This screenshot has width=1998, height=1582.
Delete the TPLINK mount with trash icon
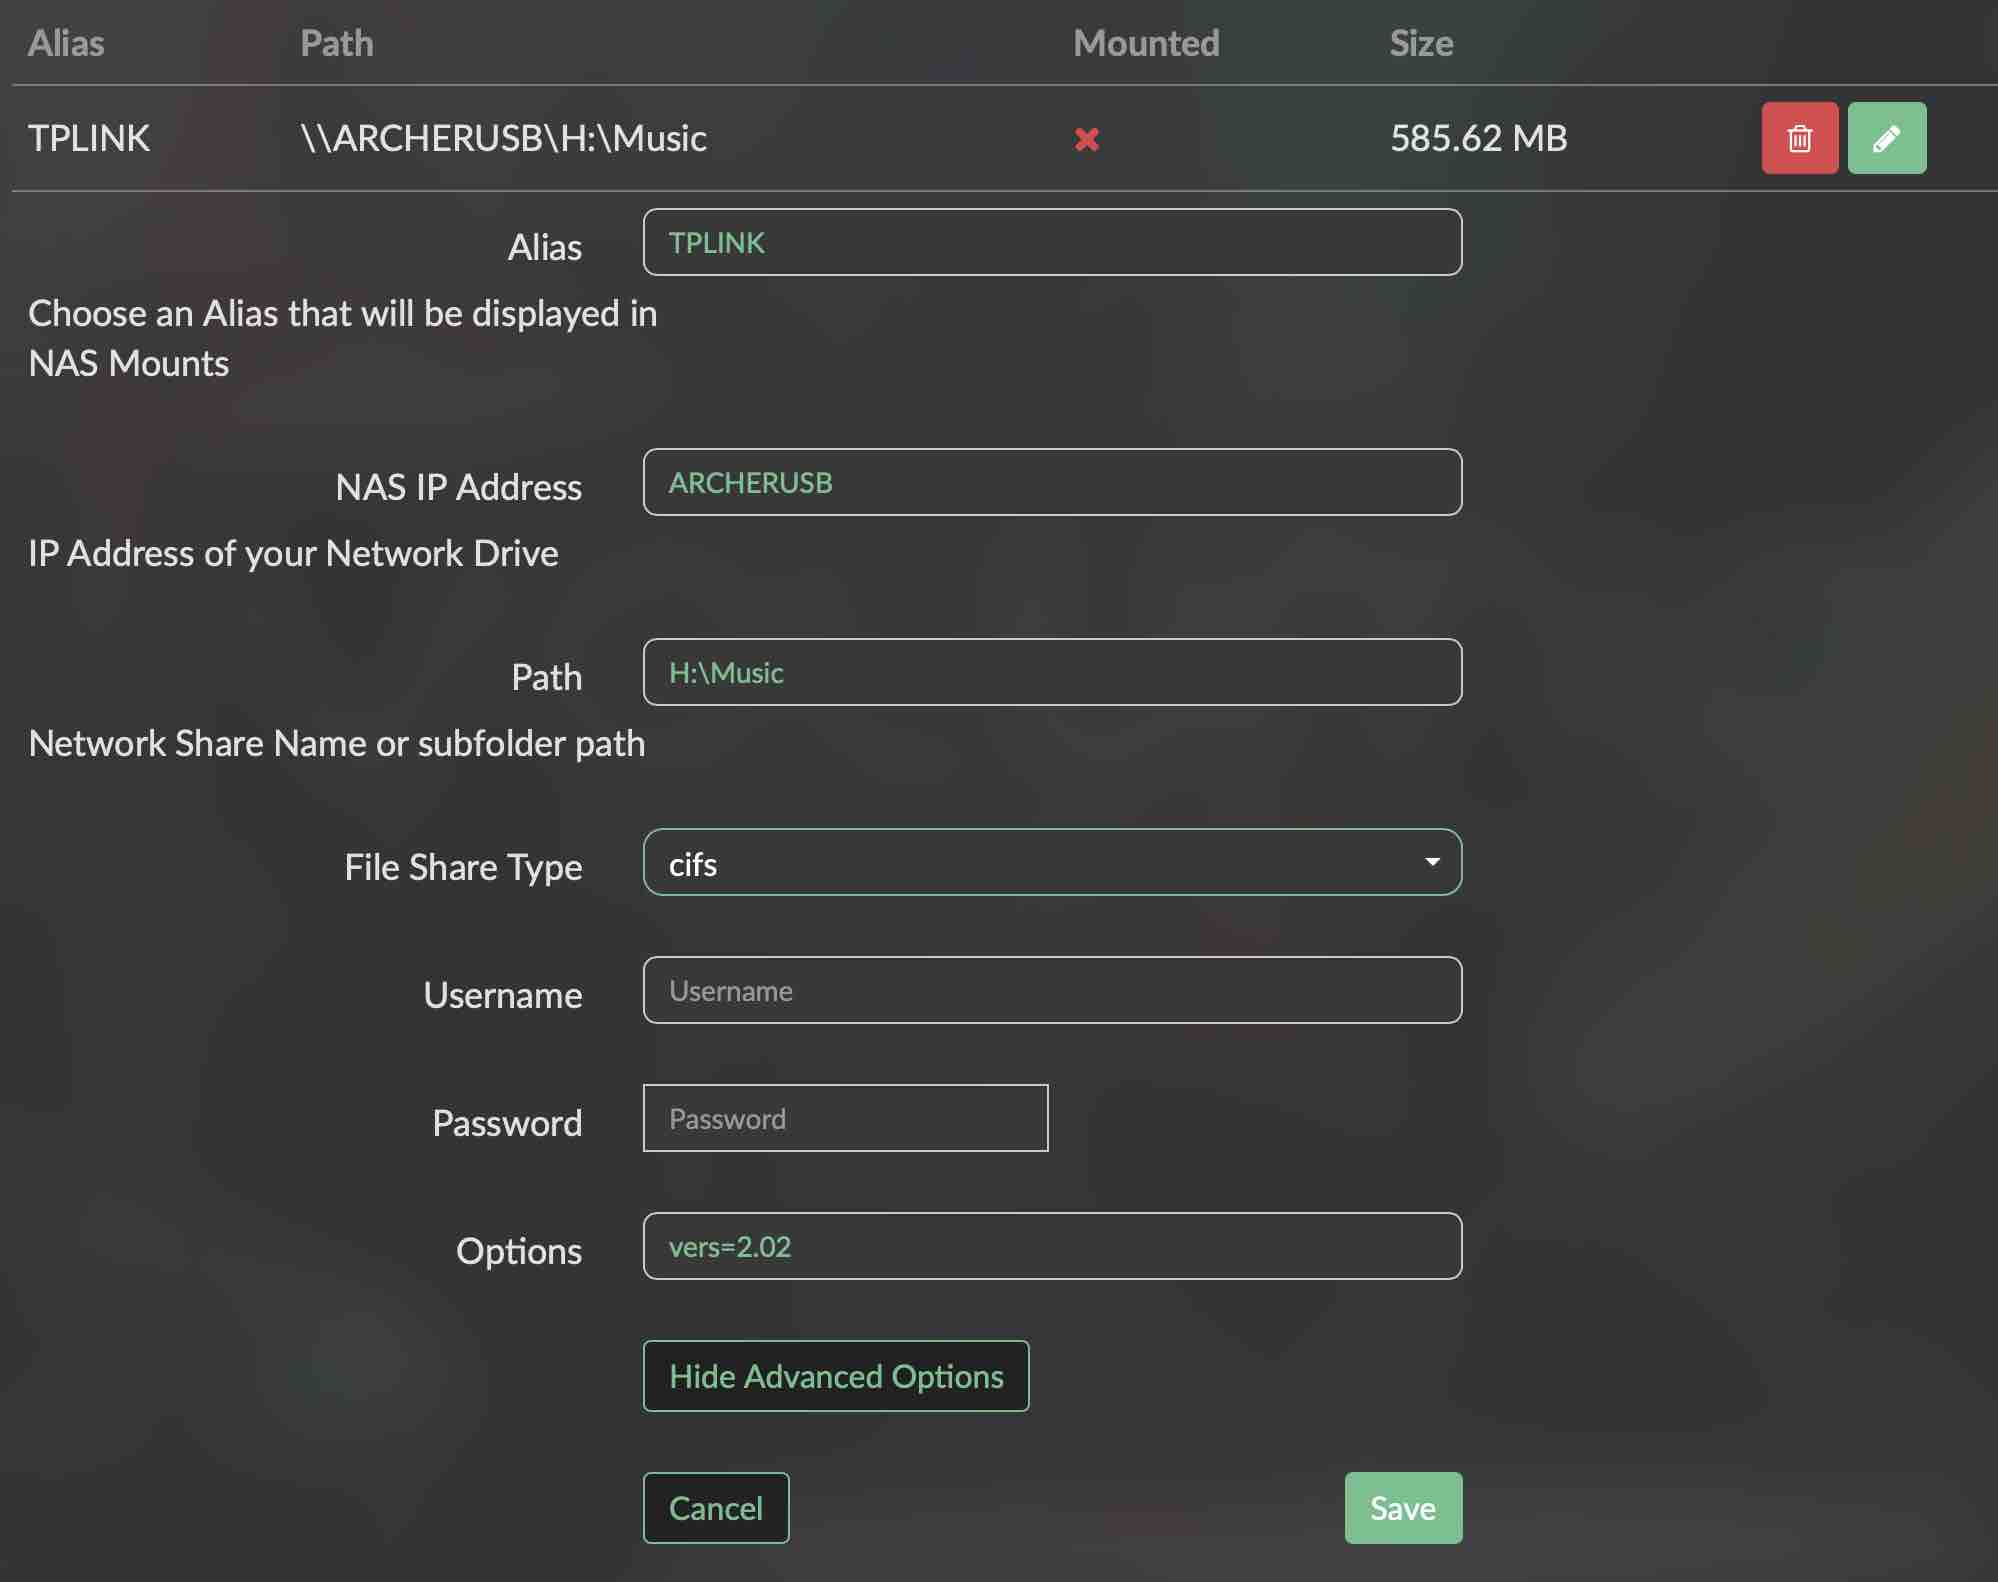(x=1799, y=138)
